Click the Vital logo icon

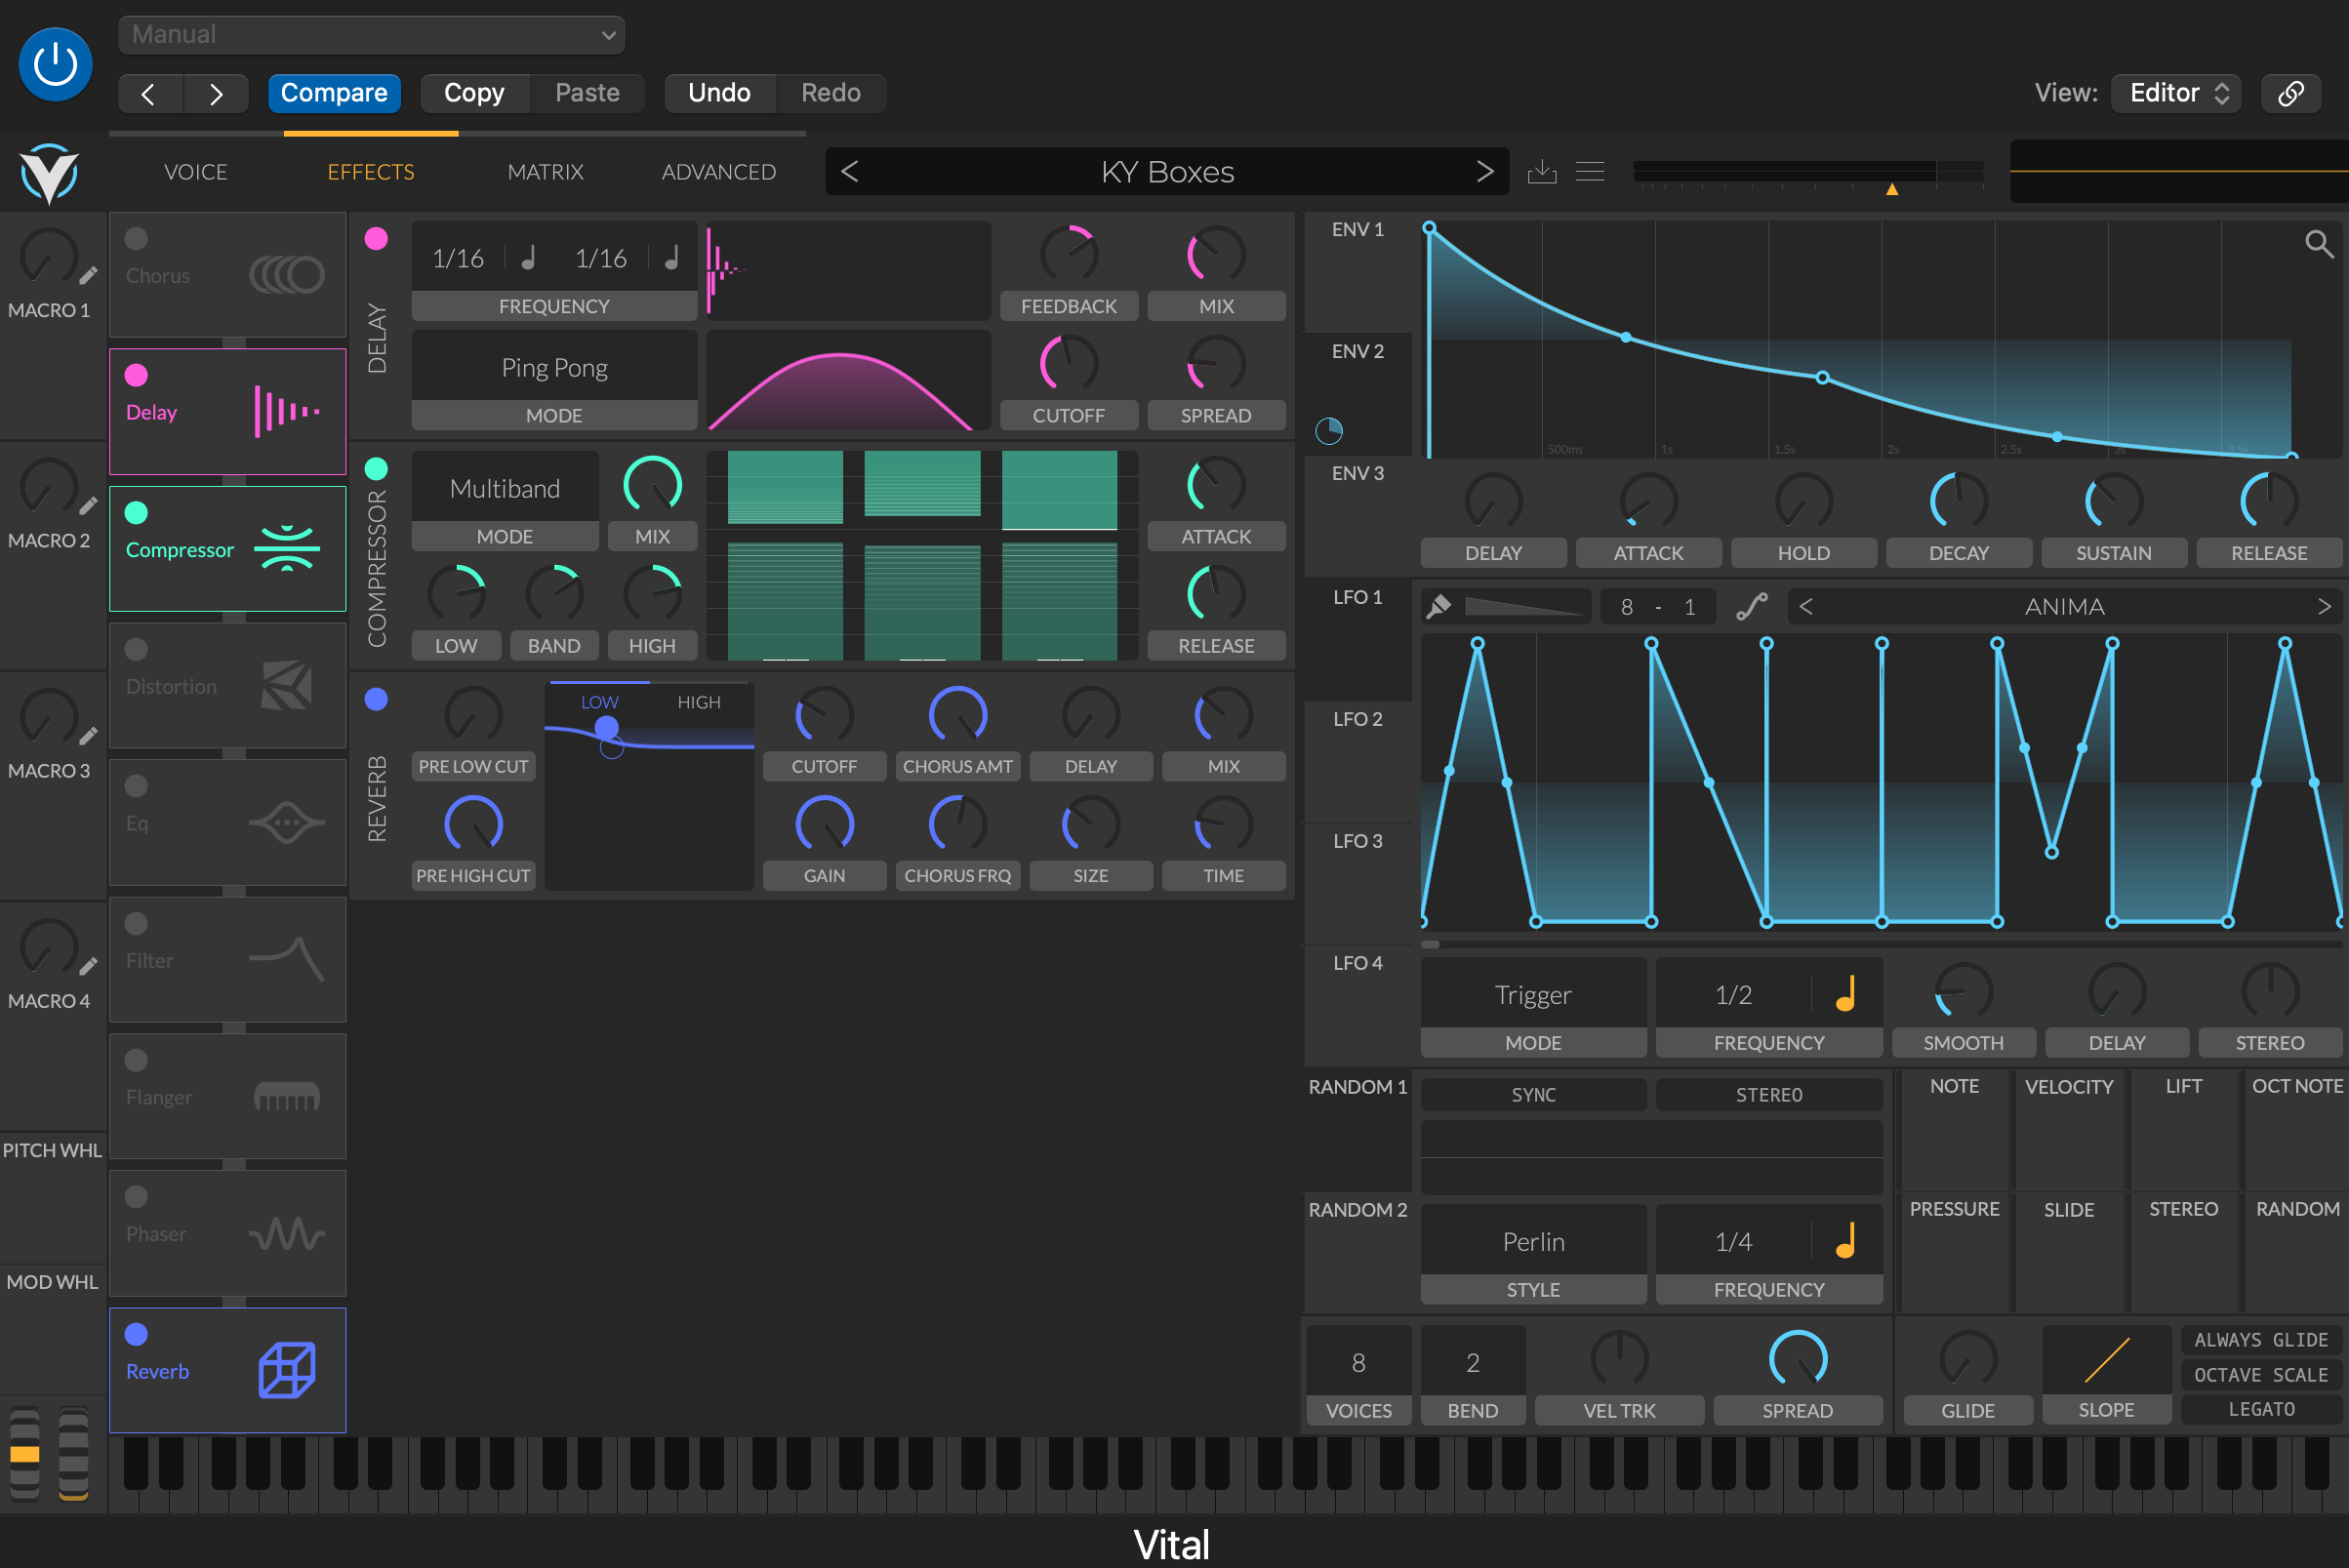[49, 173]
